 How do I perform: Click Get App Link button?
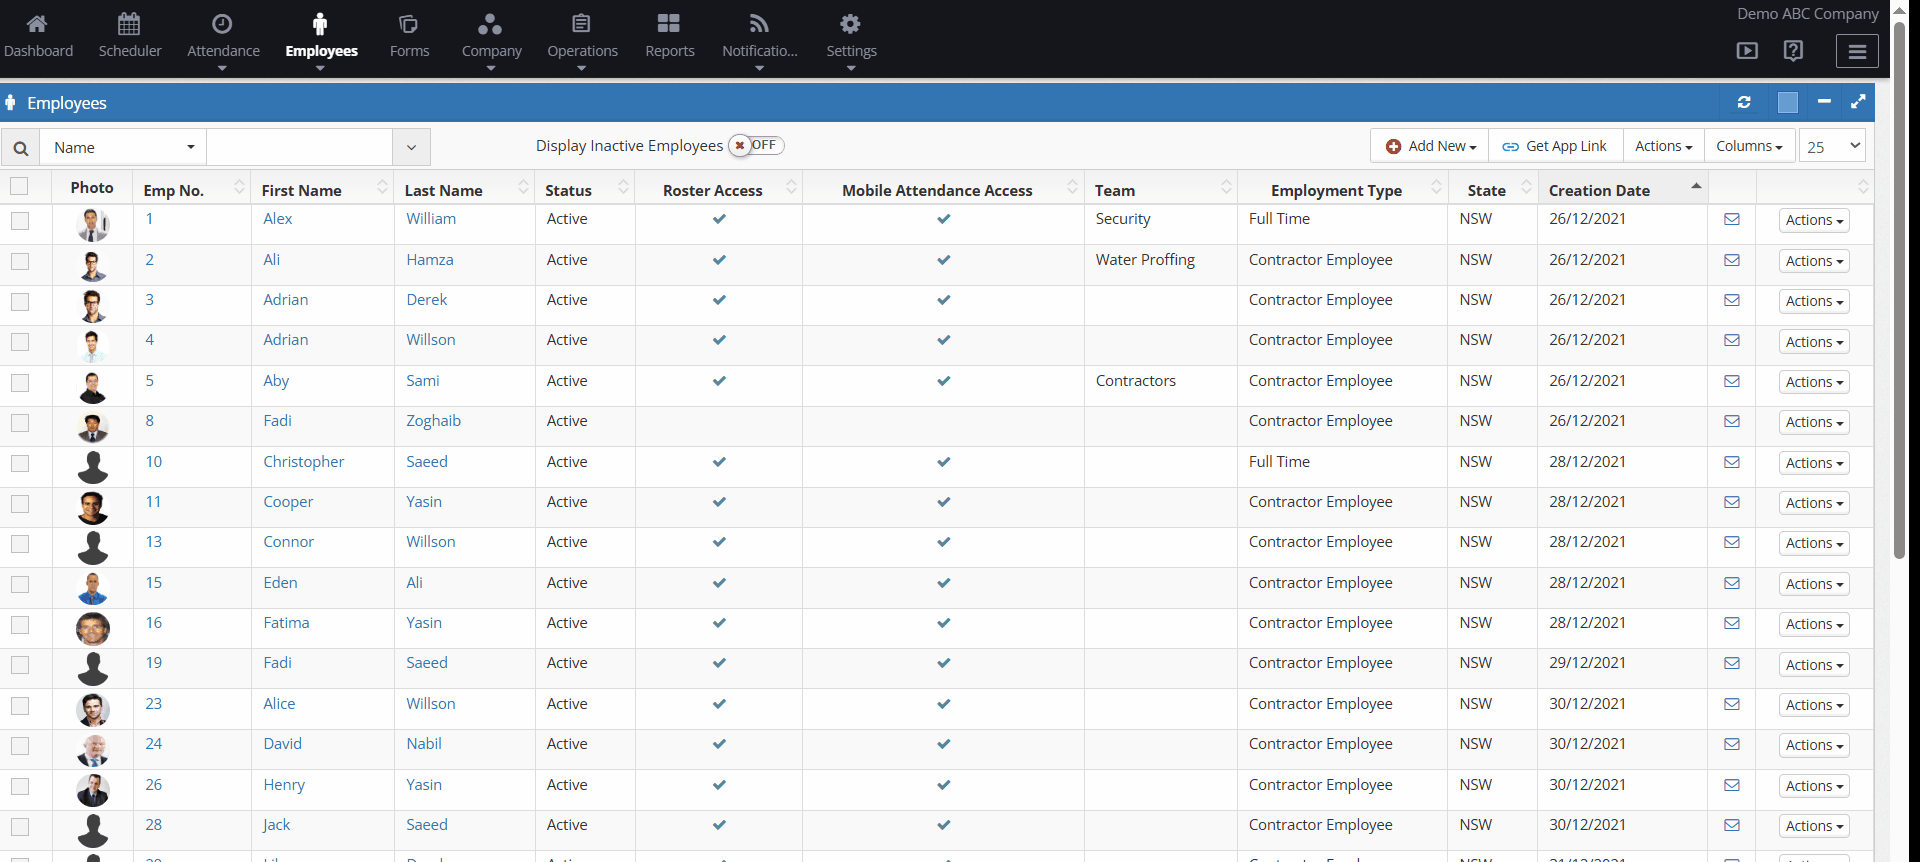[1555, 146]
